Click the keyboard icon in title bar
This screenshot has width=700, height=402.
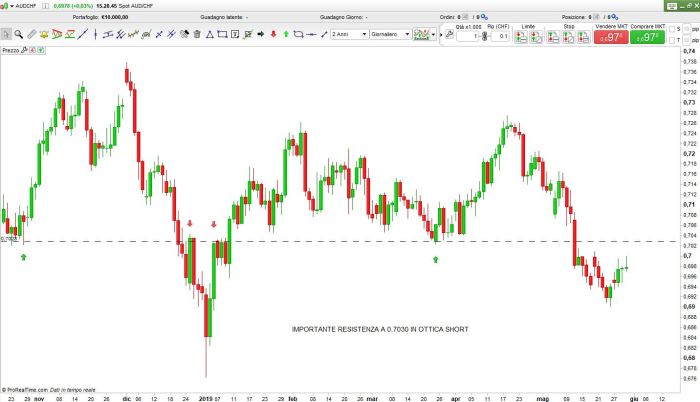672,6
